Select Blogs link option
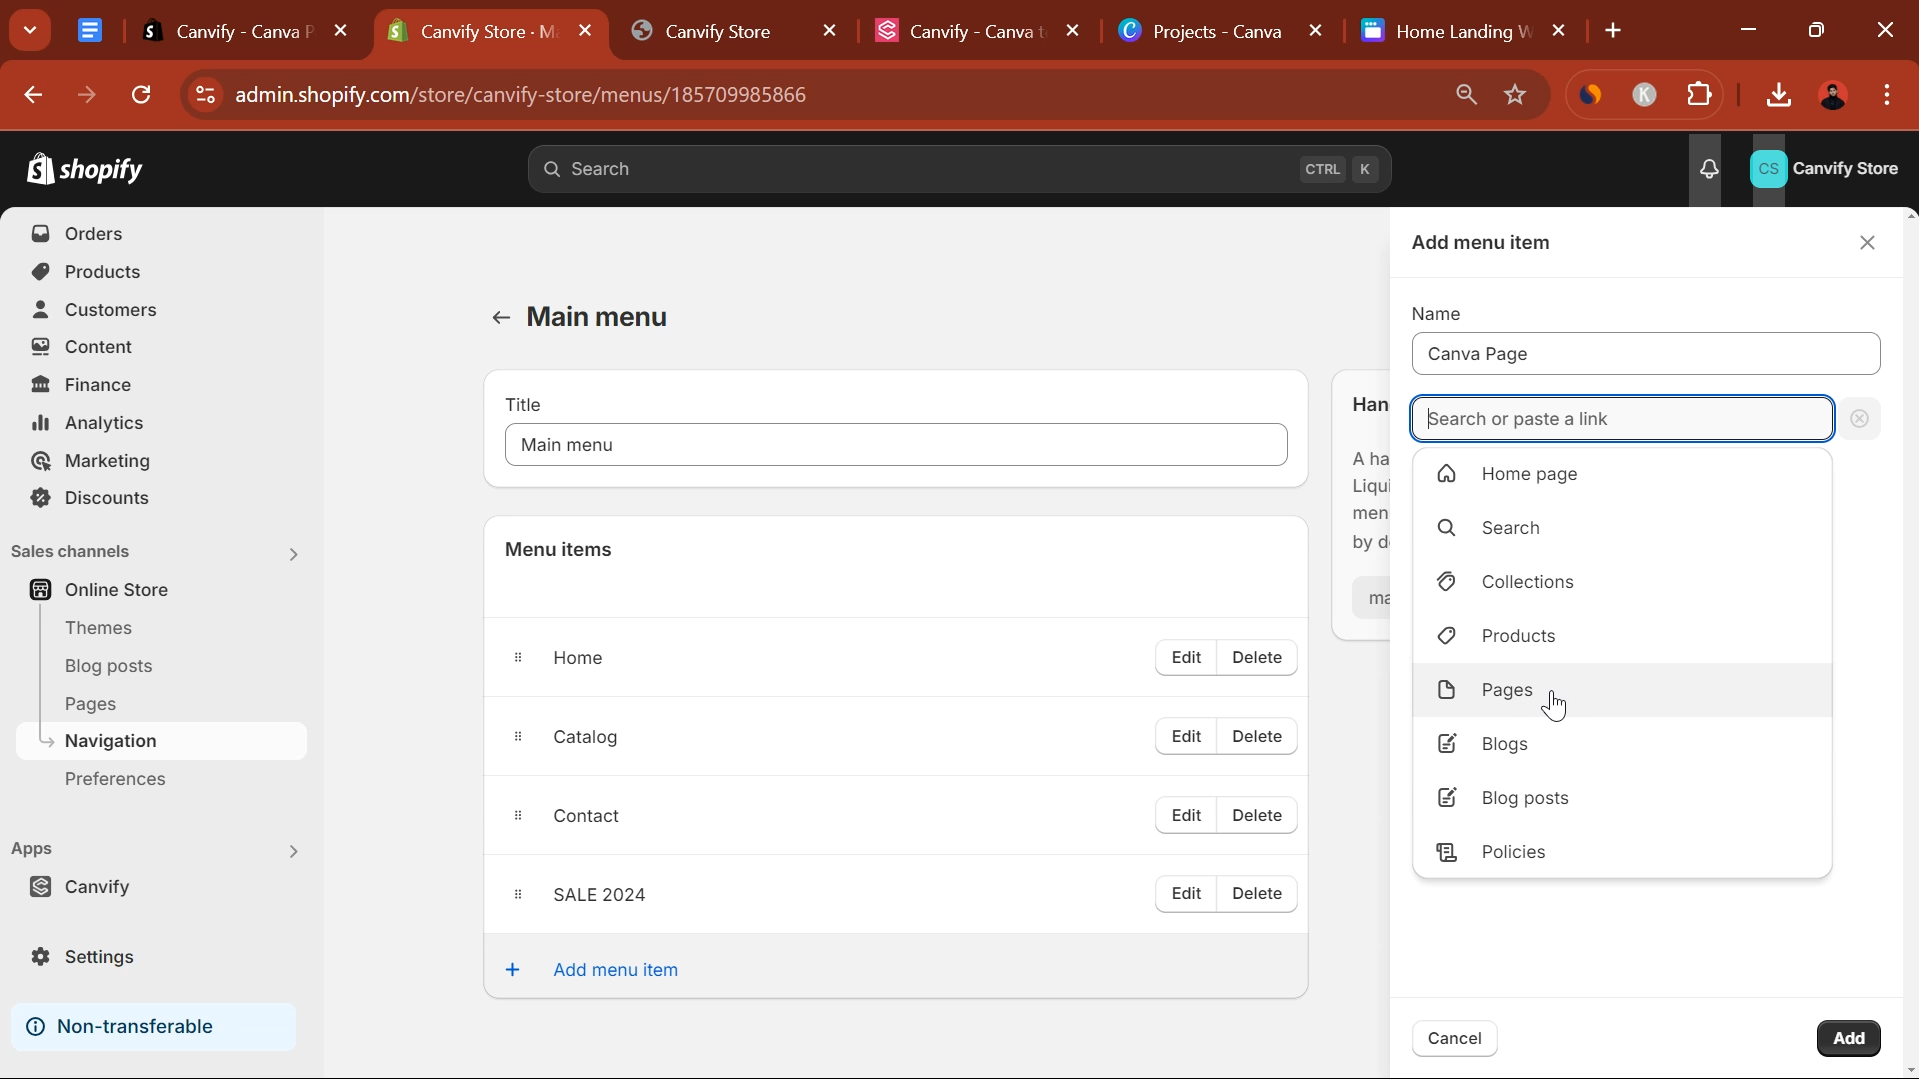 click(1622, 744)
